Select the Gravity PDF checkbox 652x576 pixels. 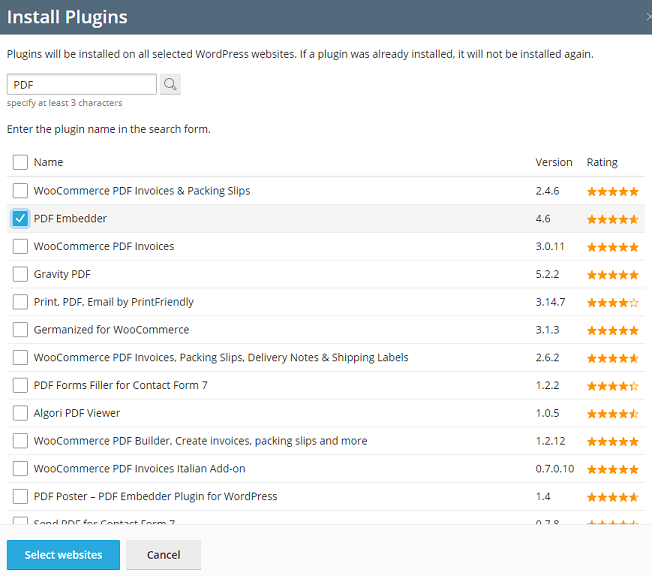tap(20, 274)
